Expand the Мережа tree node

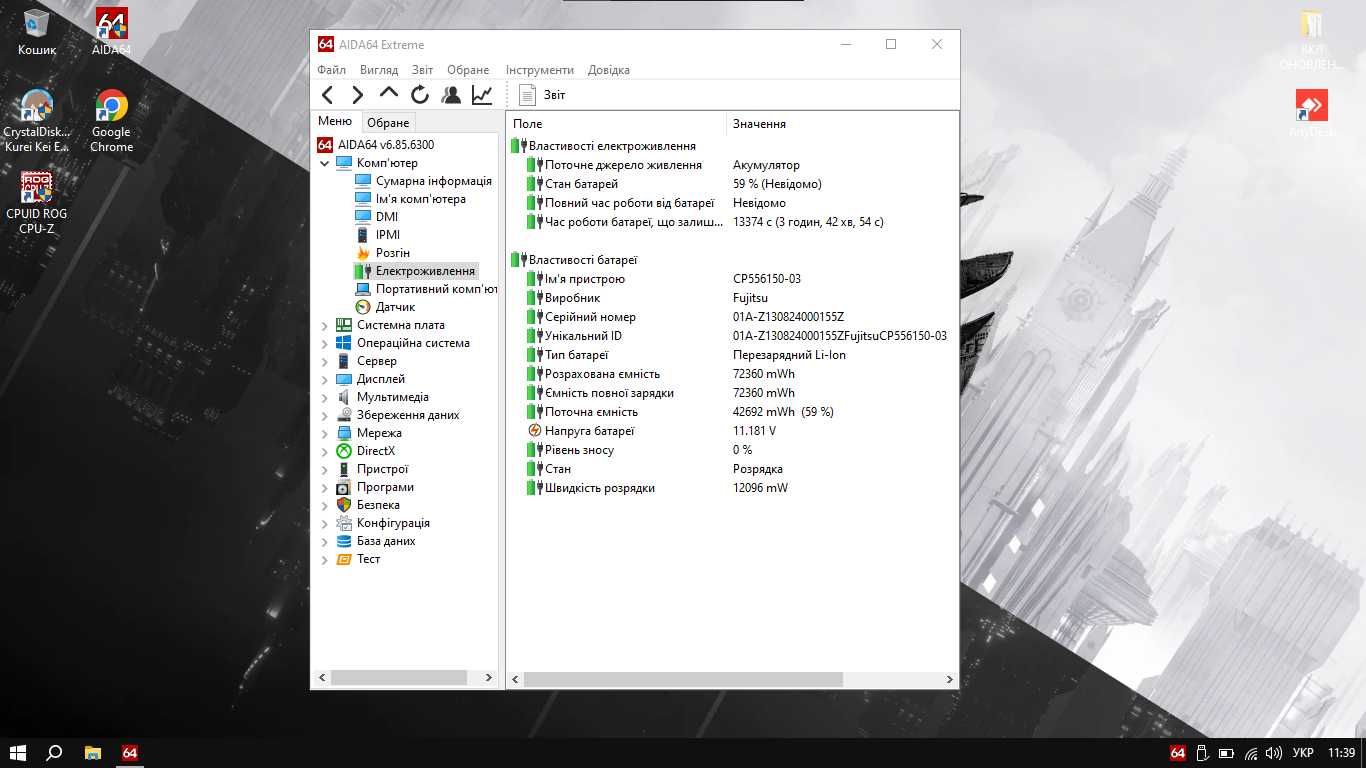point(324,433)
